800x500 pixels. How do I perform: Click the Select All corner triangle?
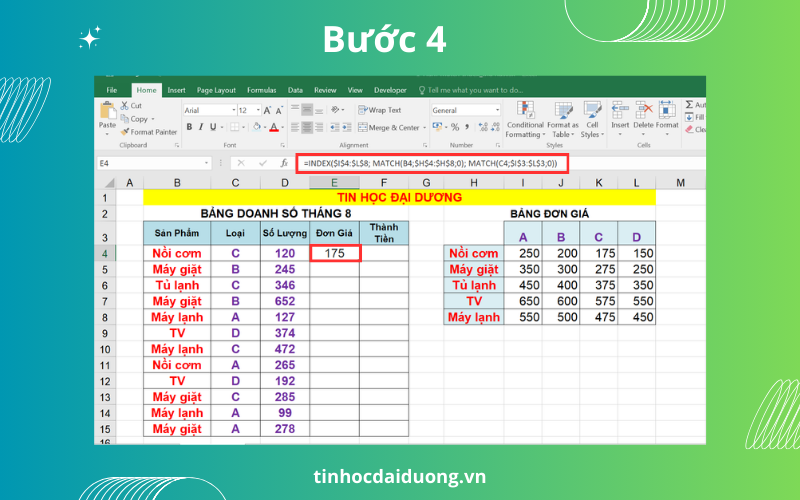pyautogui.click(x=109, y=183)
